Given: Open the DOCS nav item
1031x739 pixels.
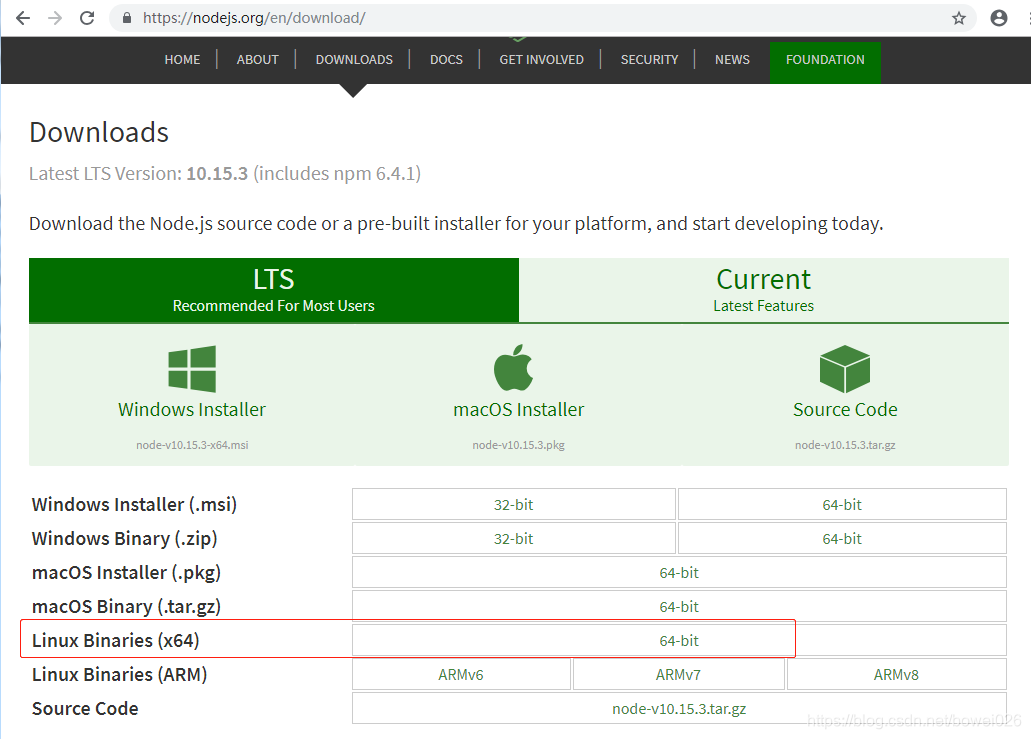Looking at the screenshot, I should coord(446,60).
